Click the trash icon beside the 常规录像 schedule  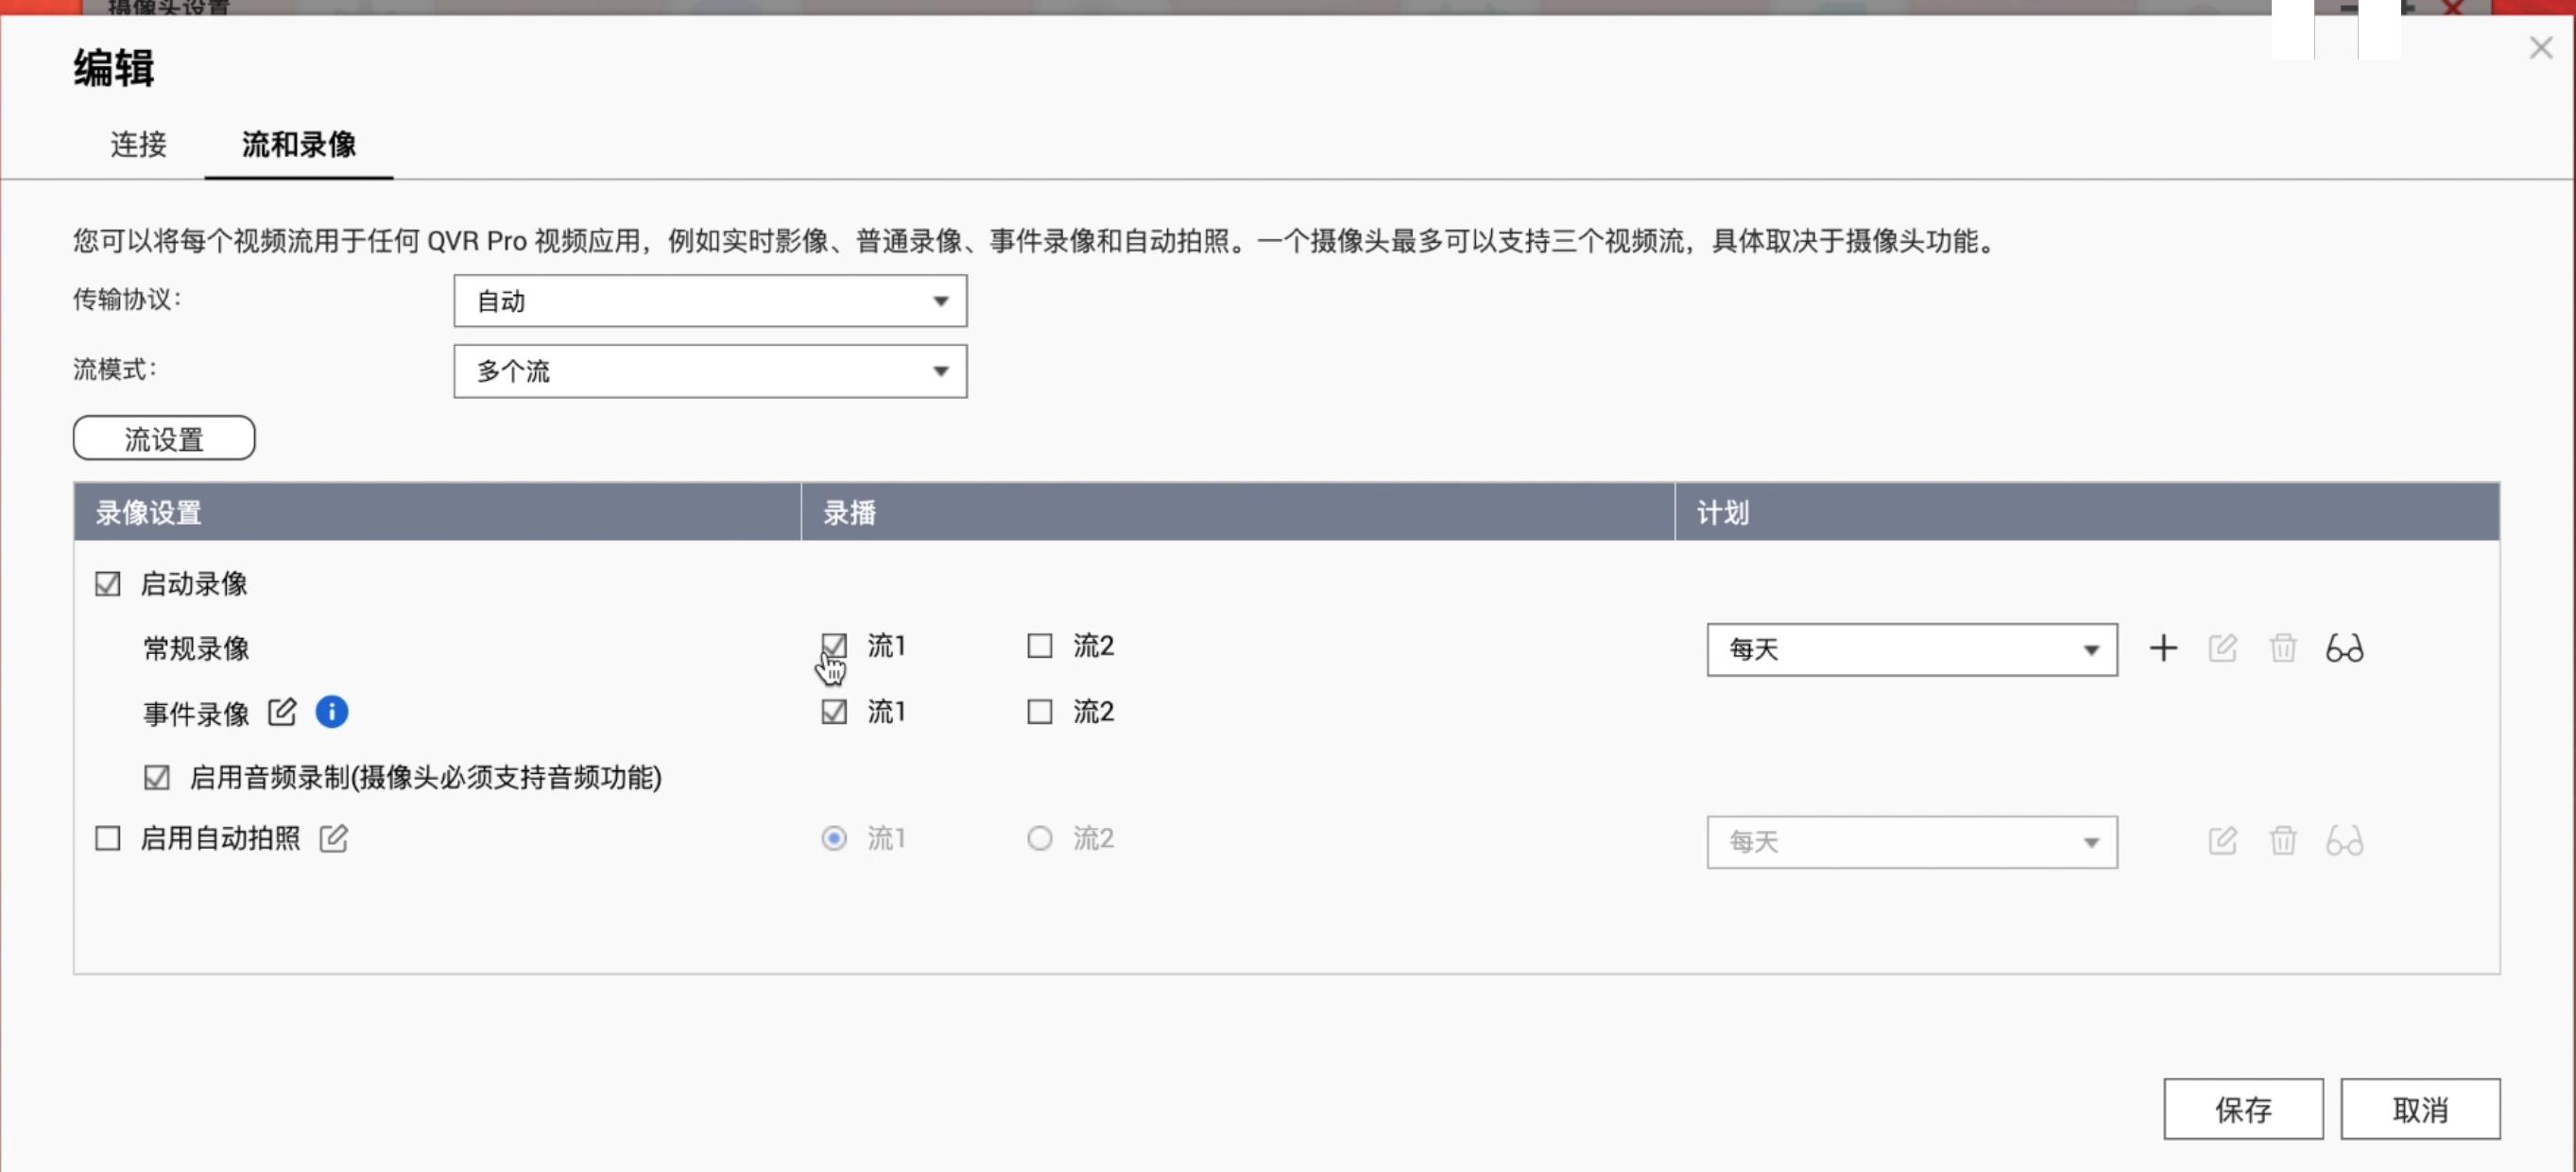click(x=2284, y=648)
